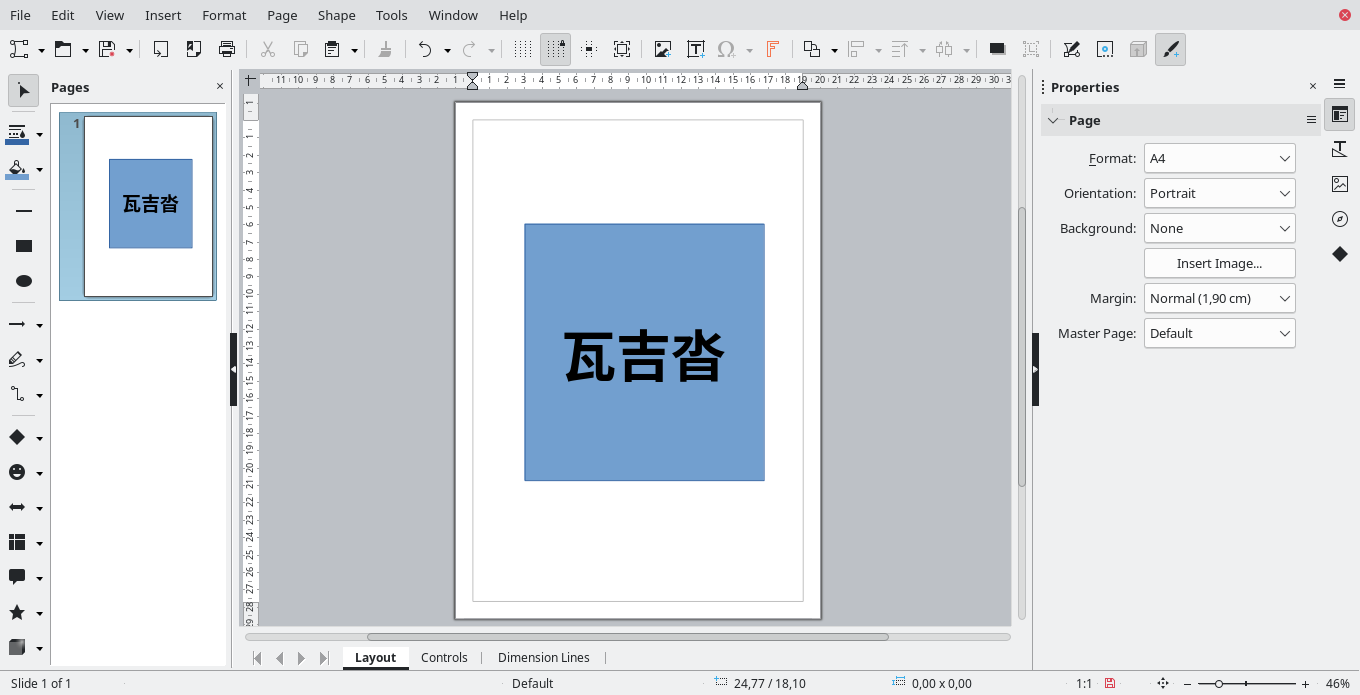Open the Gallery panel in sidebar

(x=1339, y=184)
